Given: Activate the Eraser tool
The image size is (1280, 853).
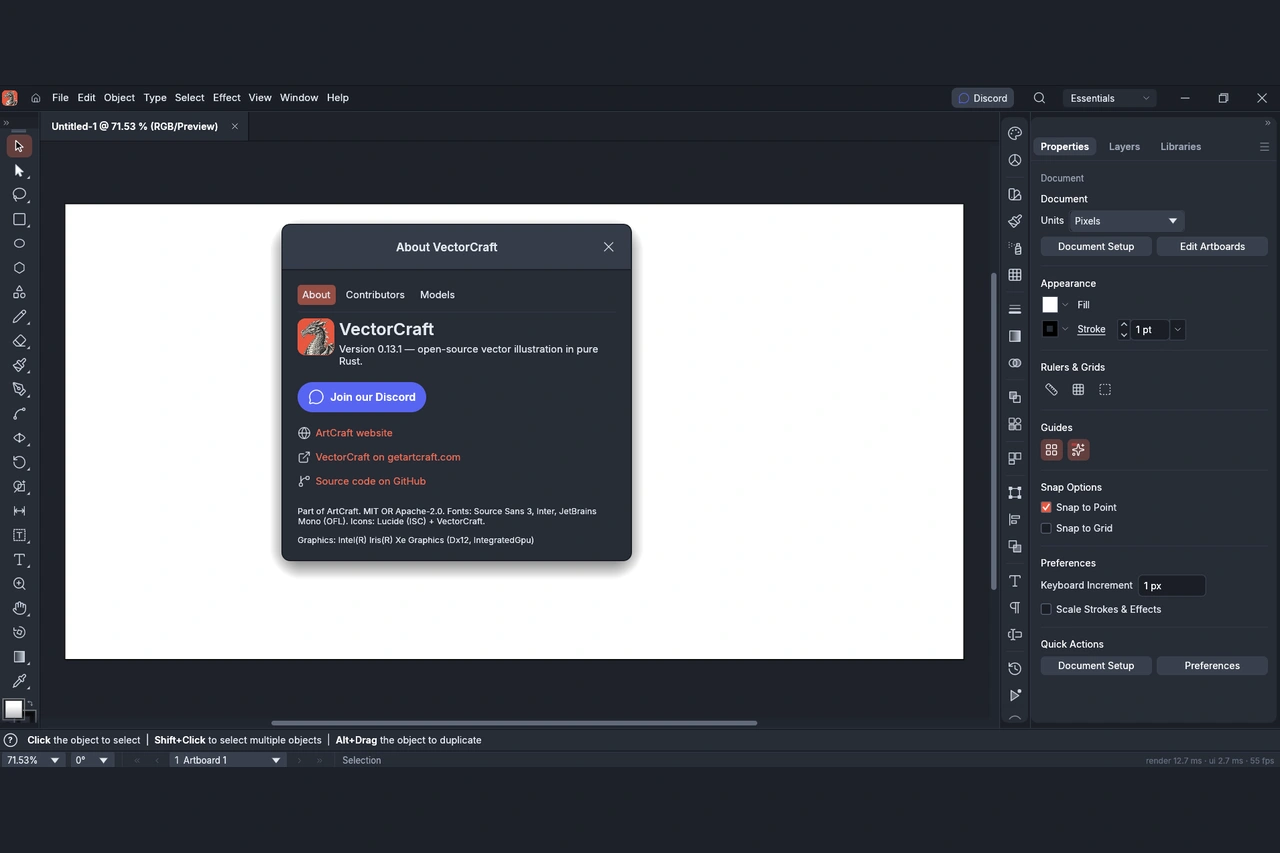Looking at the screenshot, I should click(19, 341).
